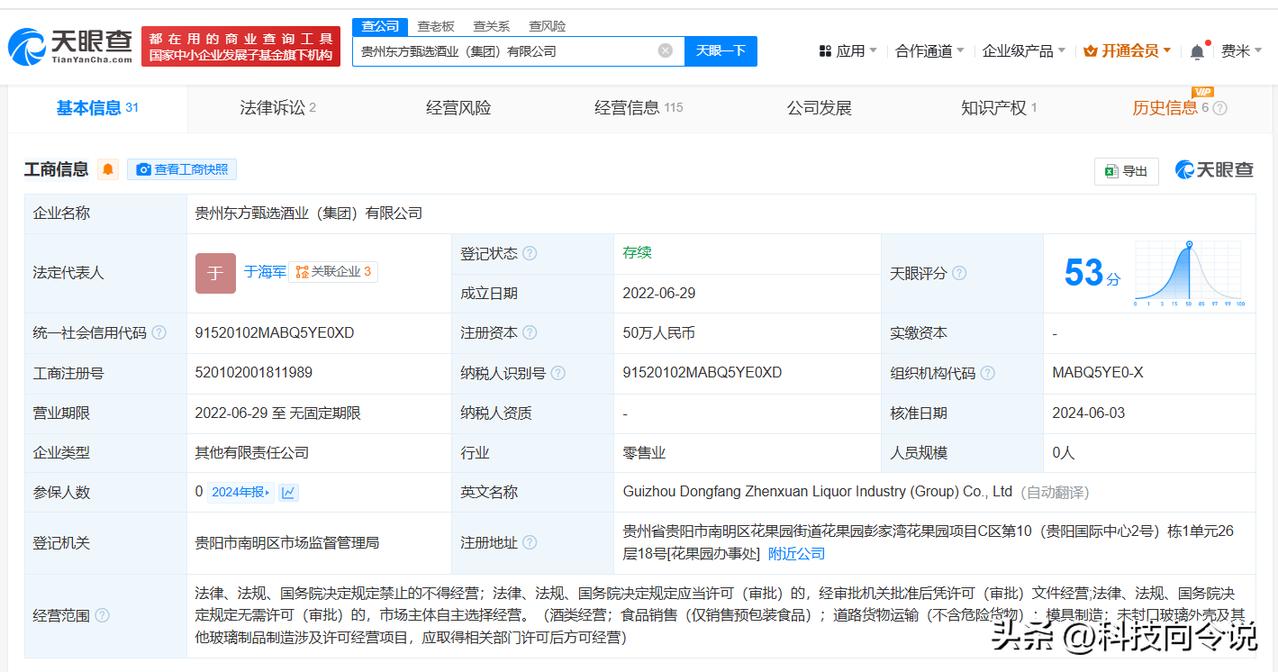Viewport: 1278px width, 672px height.
Task: Click the orange alert bell beside 工商信息
Action: pyautogui.click(x=108, y=170)
